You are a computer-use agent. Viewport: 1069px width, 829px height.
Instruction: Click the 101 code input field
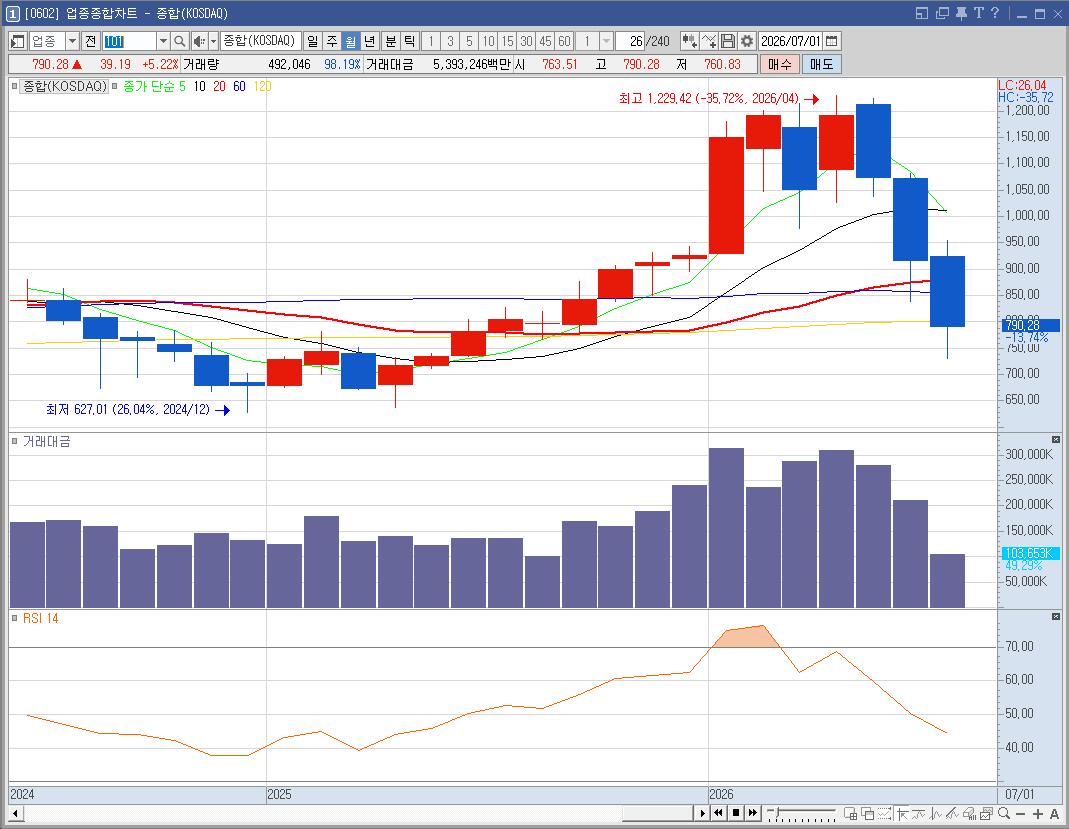130,42
